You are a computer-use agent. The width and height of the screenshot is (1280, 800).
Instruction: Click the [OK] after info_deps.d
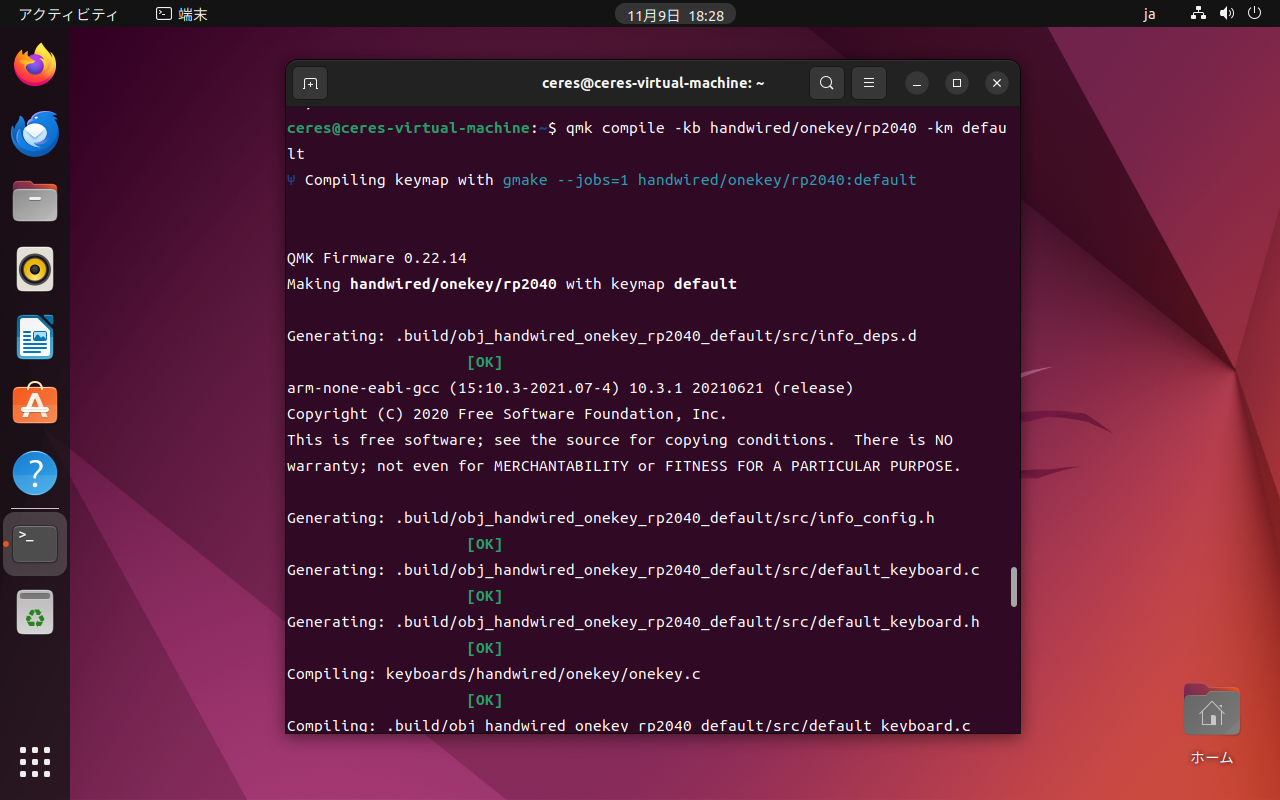click(x=485, y=362)
